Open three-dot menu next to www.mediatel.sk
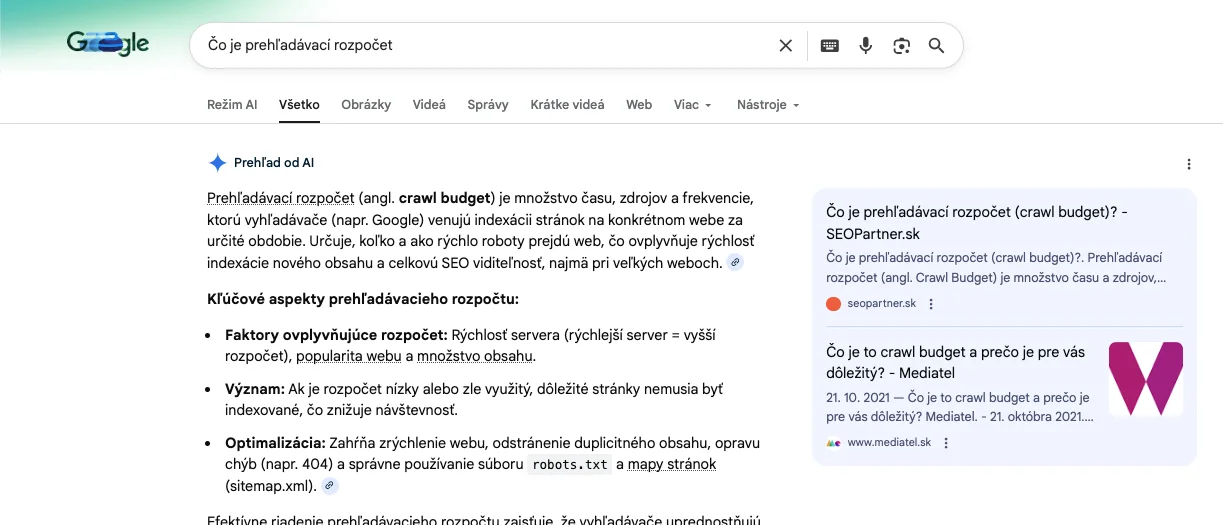The height and width of the screenshot is (525, 1223). pos(946,443)
